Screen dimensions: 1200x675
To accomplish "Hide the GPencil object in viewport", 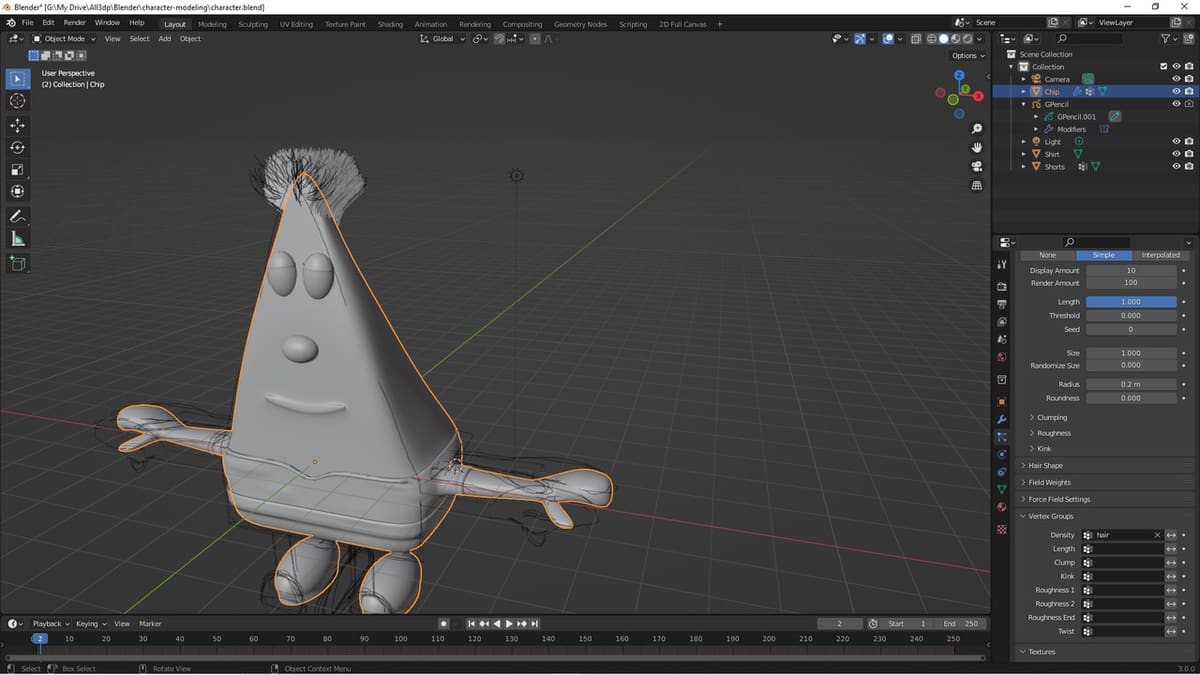I will tap(1176, 104).
